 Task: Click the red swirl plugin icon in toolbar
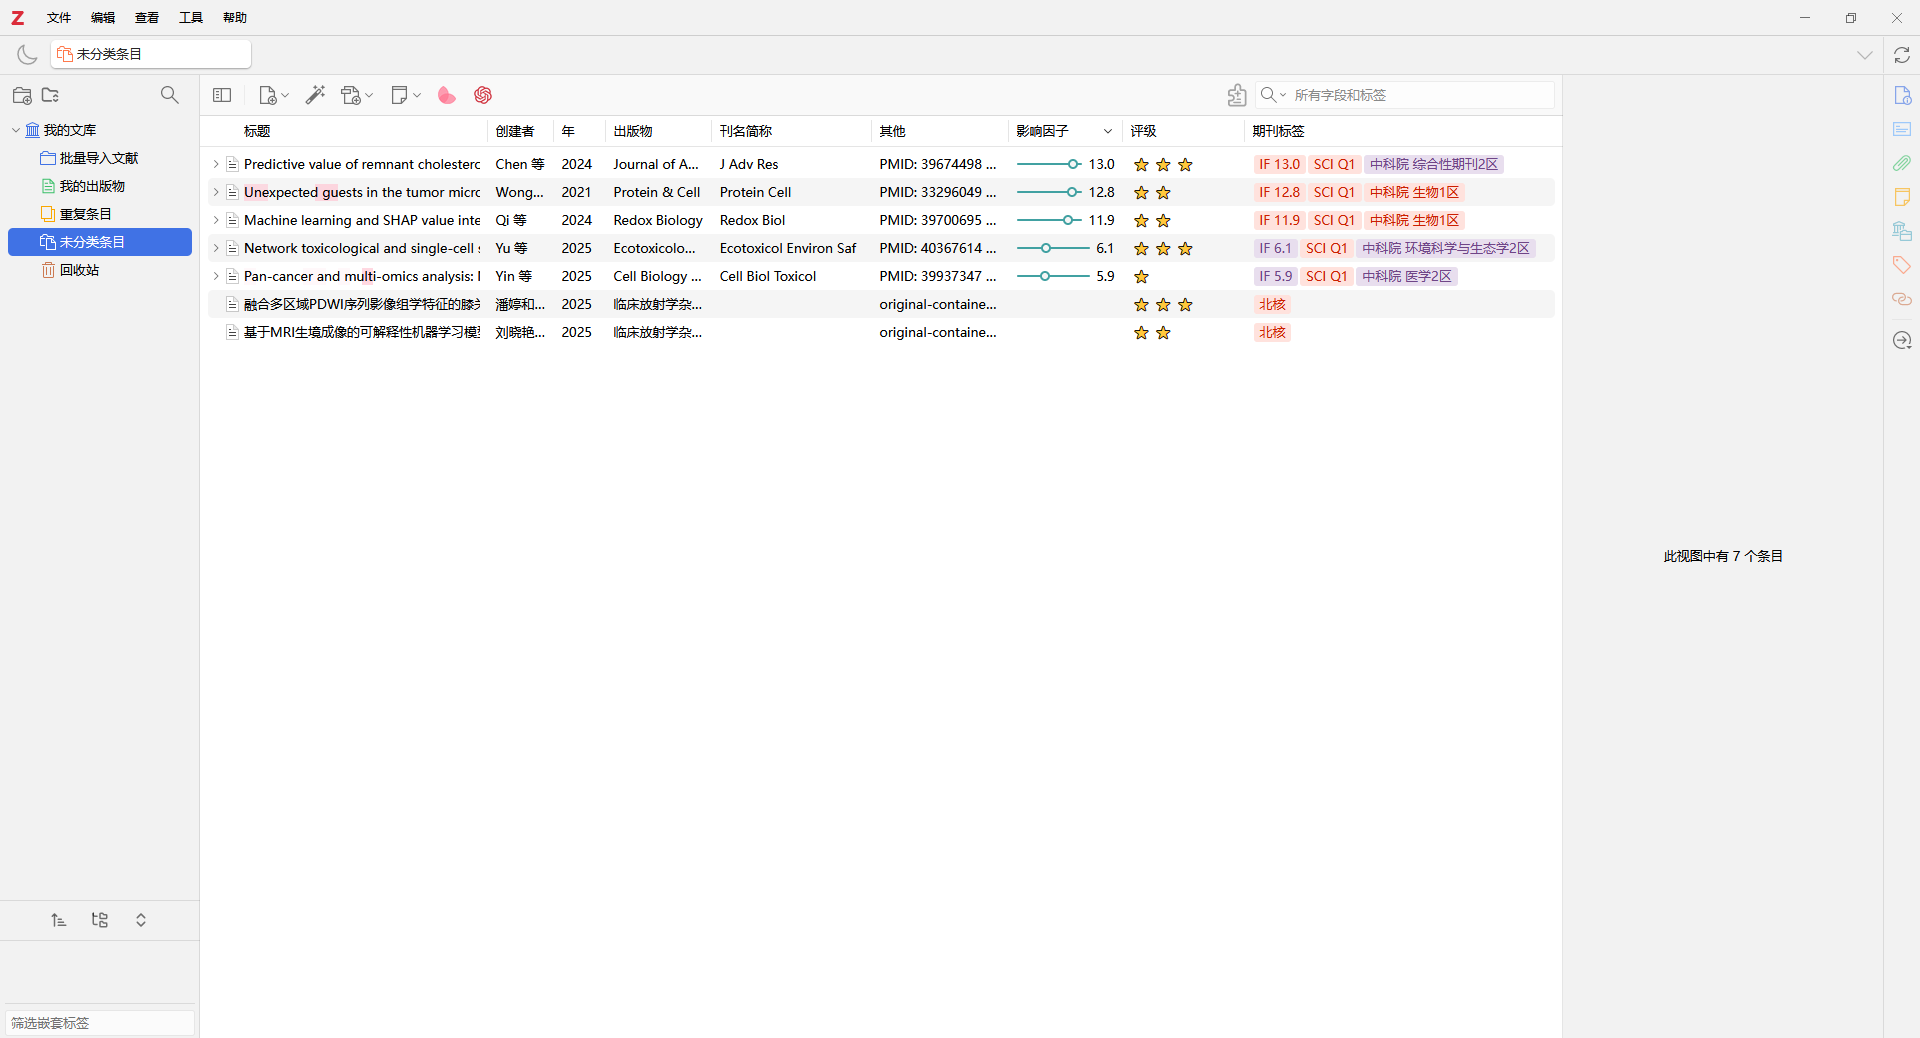click(x=483, y=95)
